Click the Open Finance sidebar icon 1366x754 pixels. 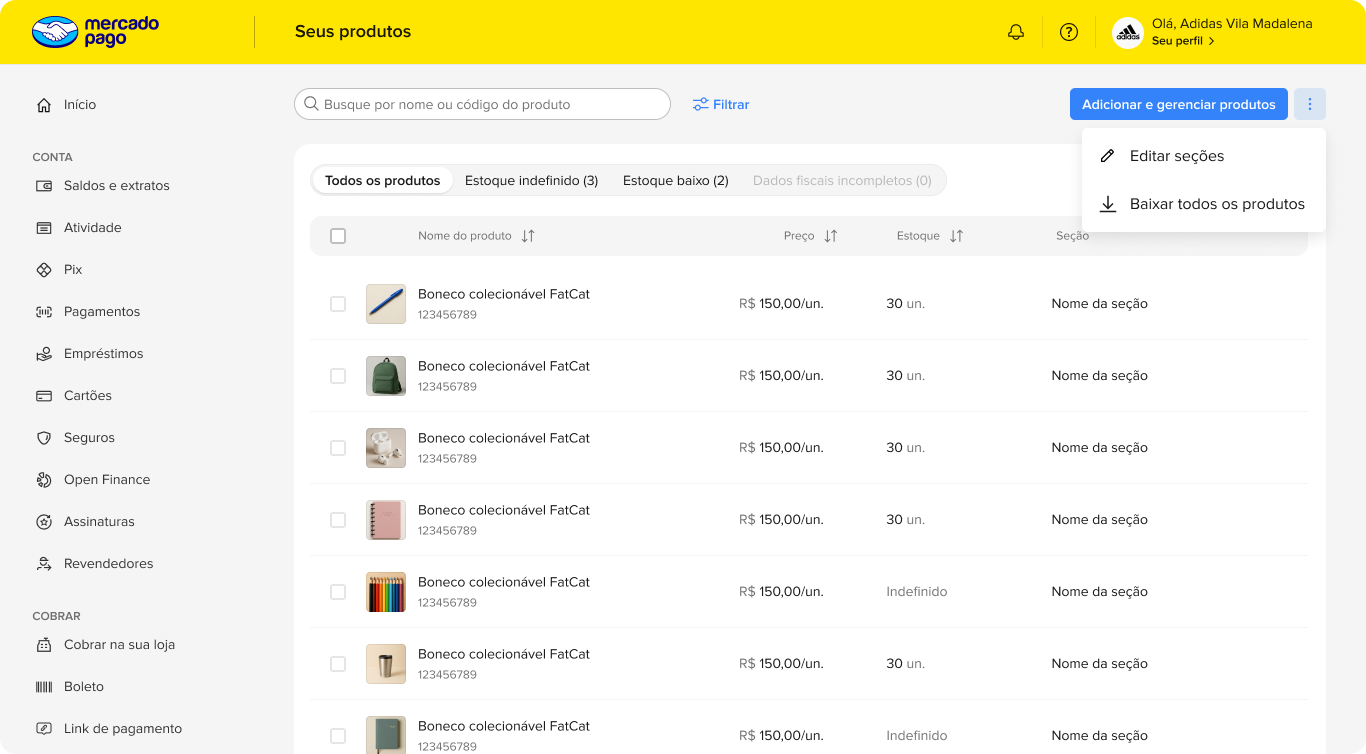pos(44,480)
